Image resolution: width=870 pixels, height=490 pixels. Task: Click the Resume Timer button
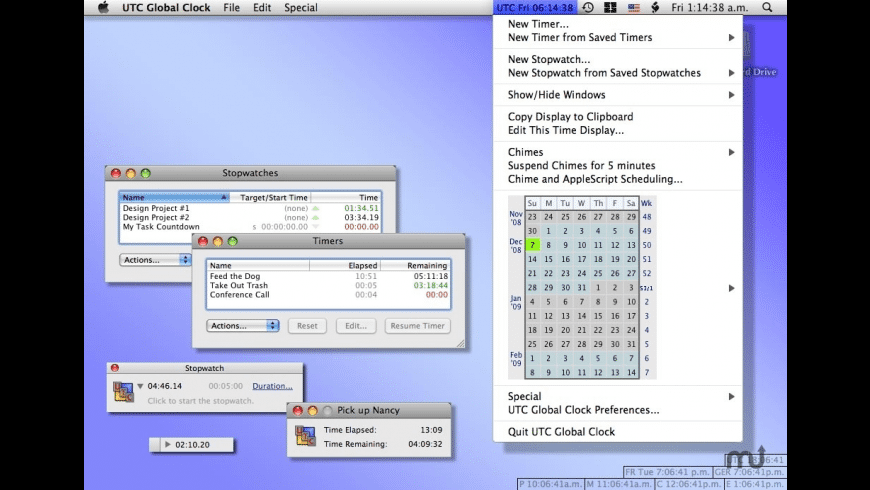(418, 326)
